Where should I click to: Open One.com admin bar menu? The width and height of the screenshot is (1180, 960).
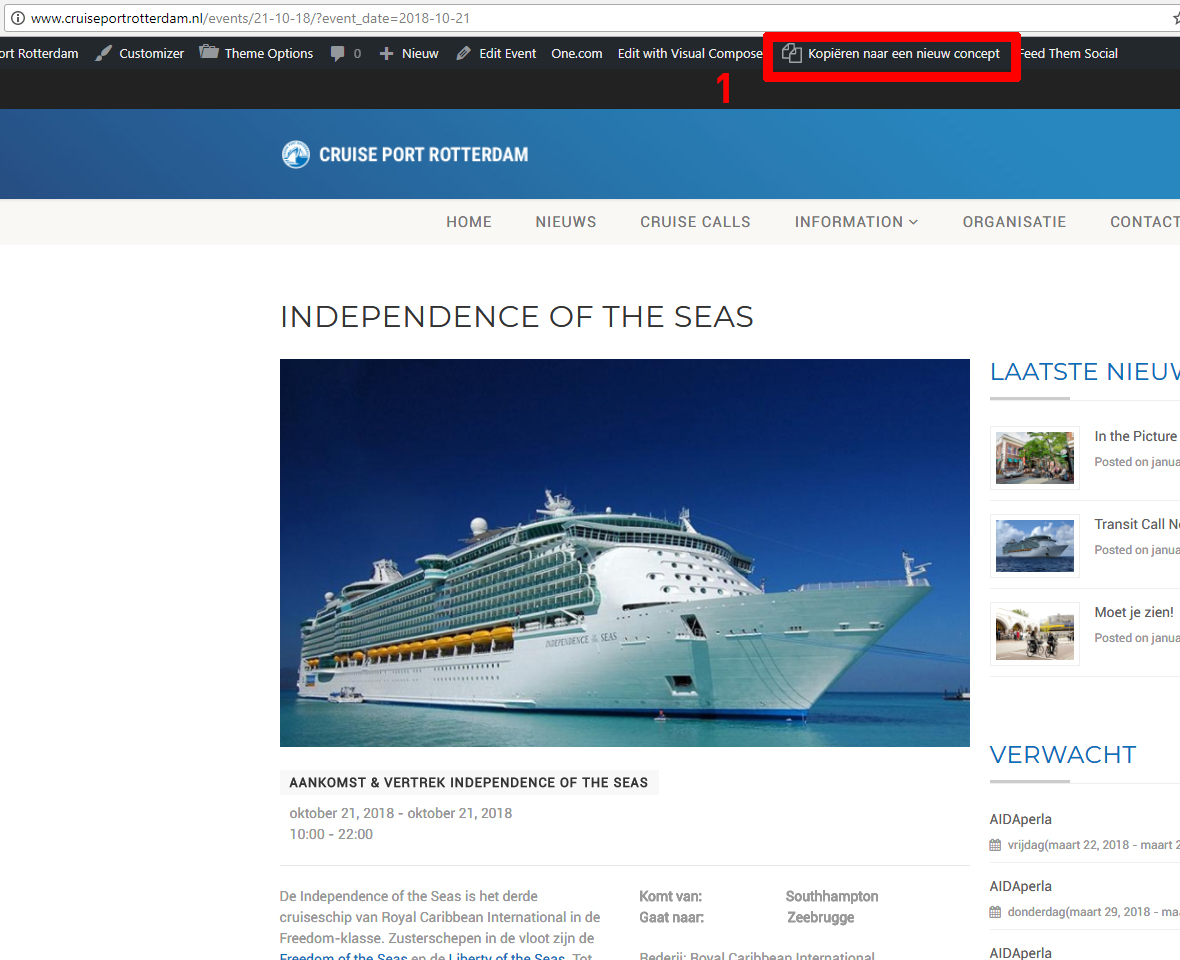click(576, 53)
